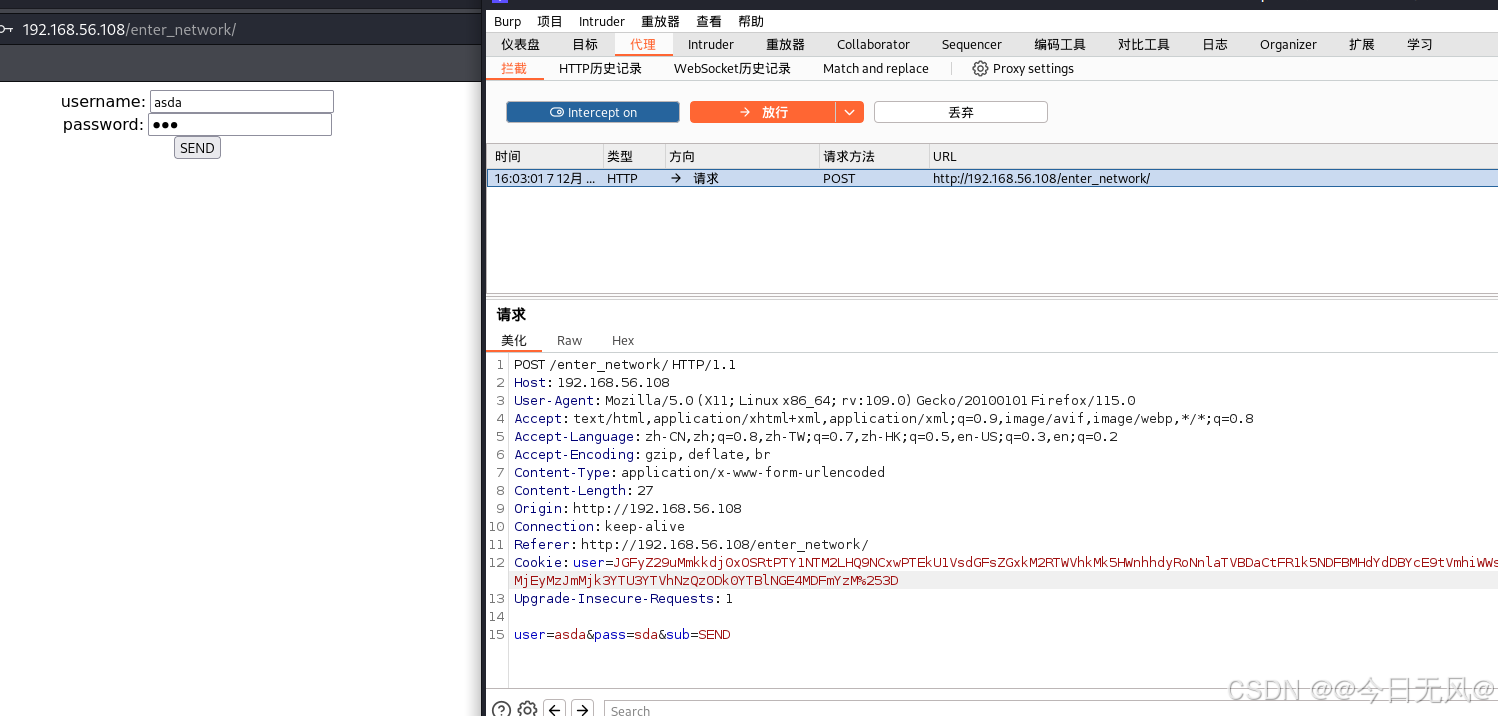Click the SEND button on login form

[197, 148]
